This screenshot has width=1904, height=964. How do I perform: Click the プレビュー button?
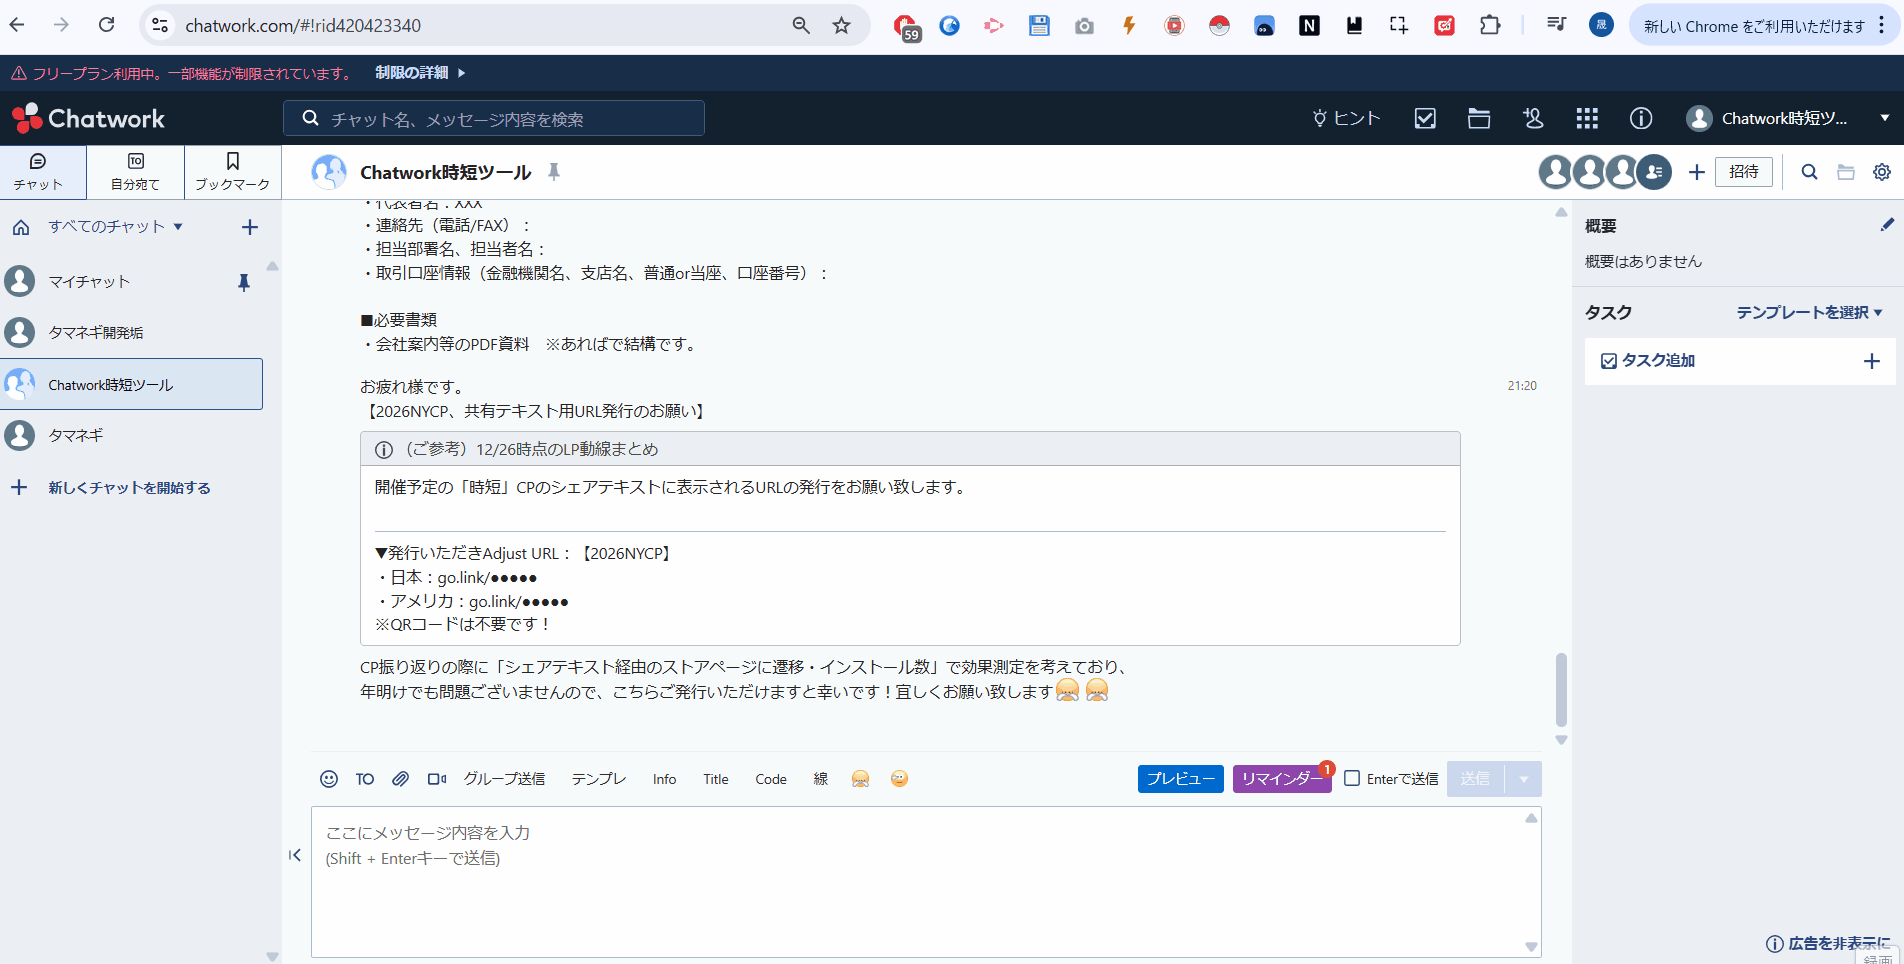tap(1181, 779)
